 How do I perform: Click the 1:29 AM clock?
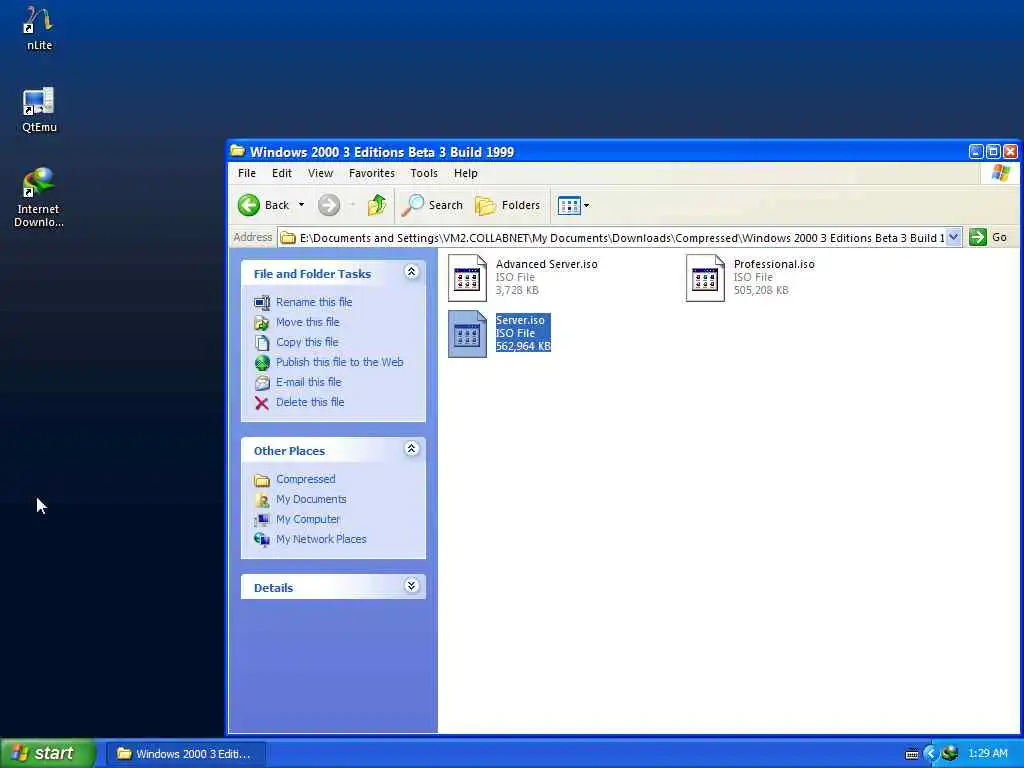(x=987, y=754)
